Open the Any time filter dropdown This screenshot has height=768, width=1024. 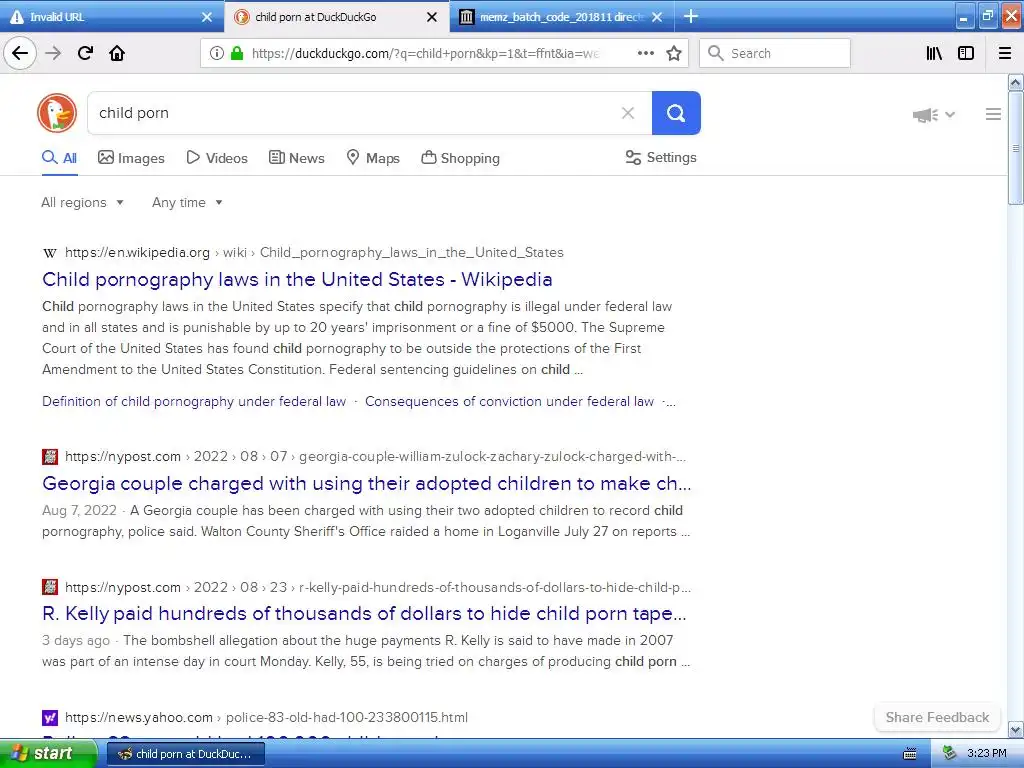tap(187, 202)
